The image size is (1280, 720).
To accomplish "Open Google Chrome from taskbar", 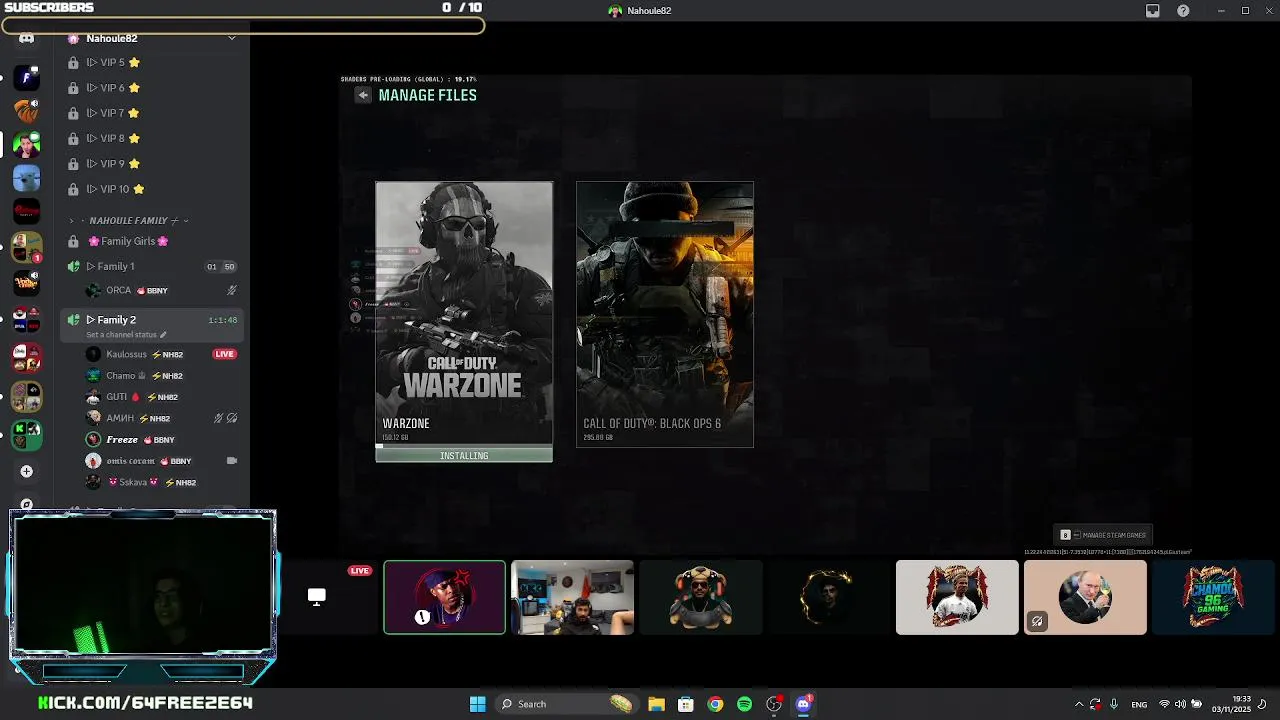I will click(715, 704).
